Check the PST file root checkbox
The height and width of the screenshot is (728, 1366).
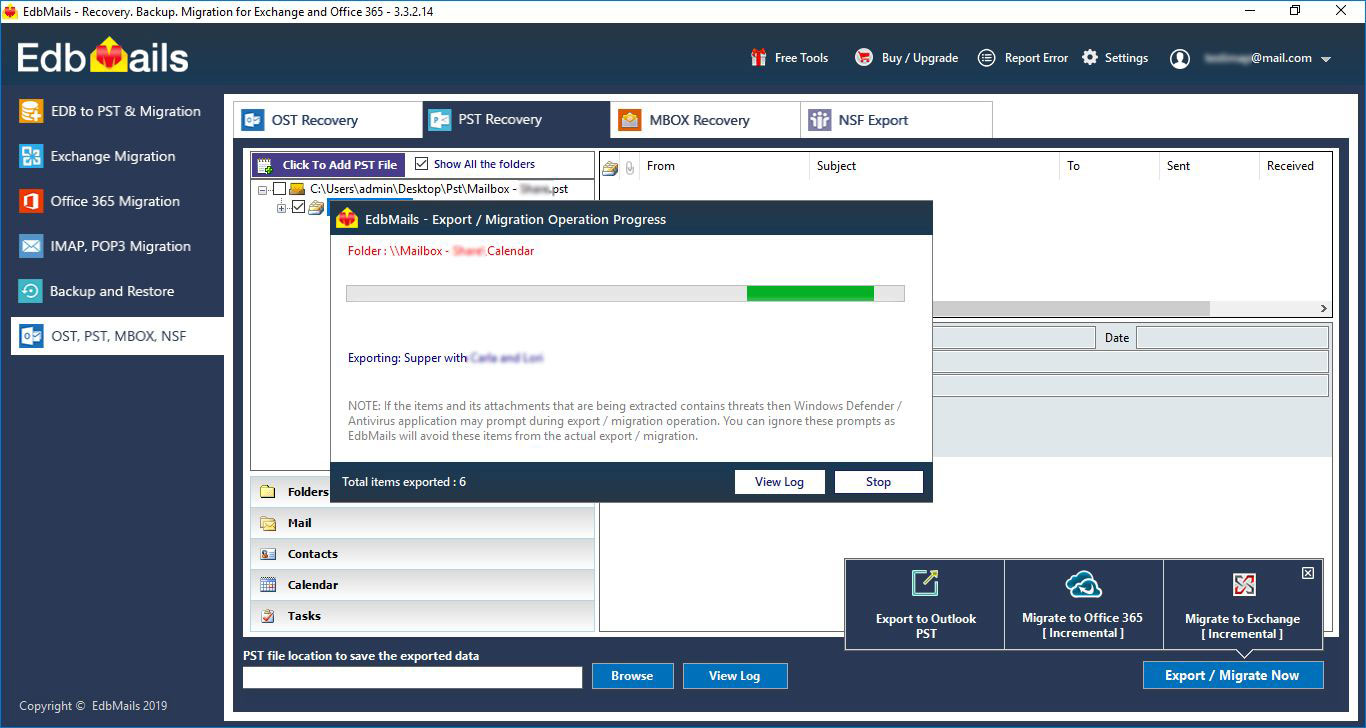click(279, 189)
